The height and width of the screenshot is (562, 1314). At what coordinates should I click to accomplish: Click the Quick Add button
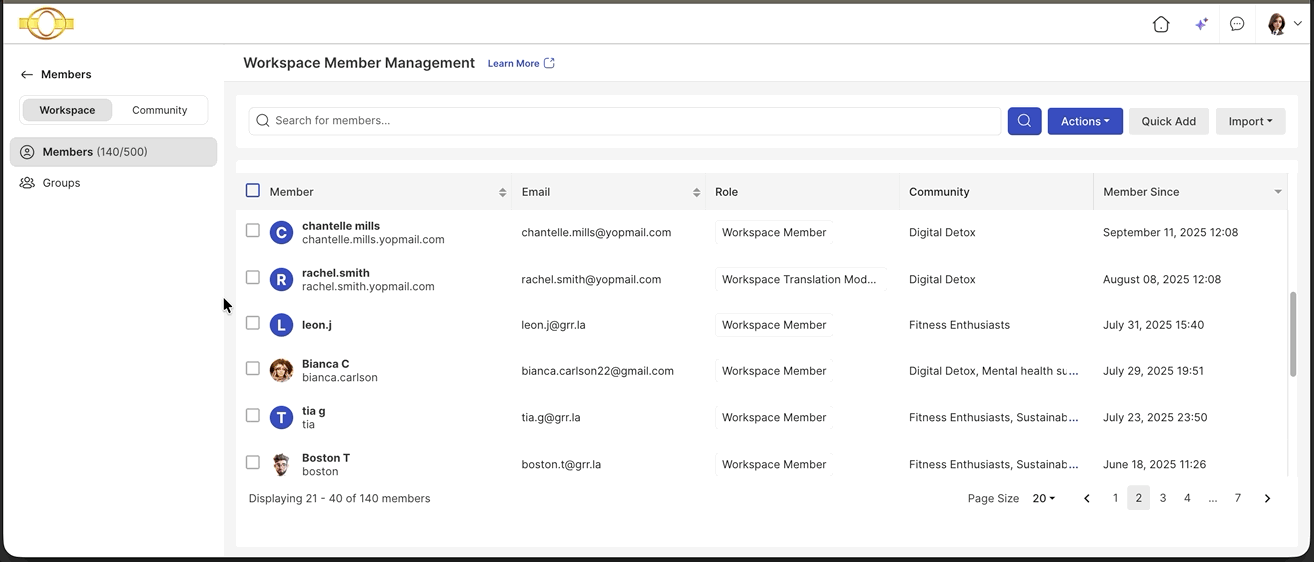coord(1169,121)
